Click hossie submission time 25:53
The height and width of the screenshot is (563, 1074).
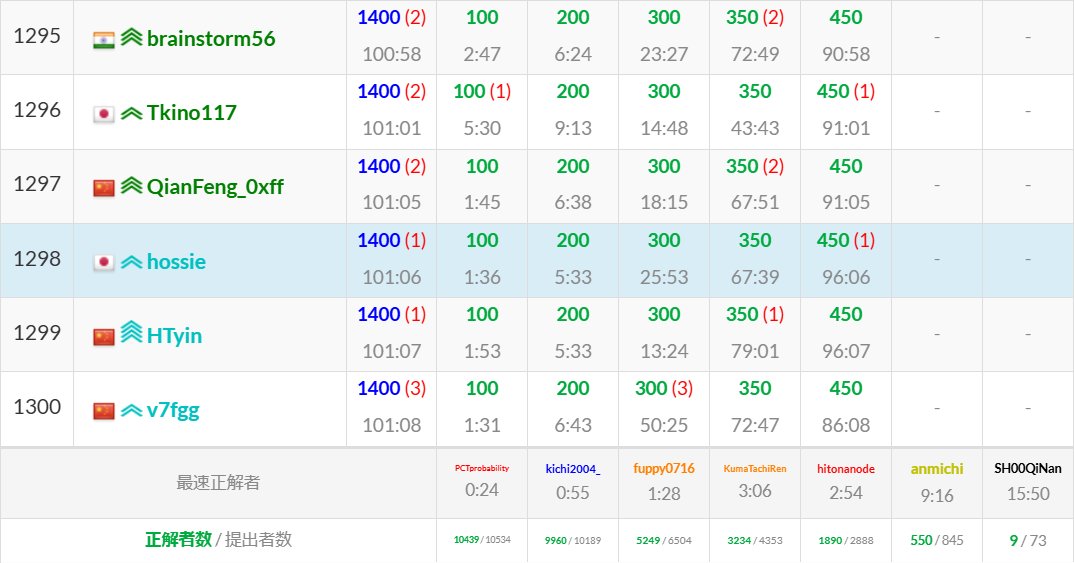[664, 277]
